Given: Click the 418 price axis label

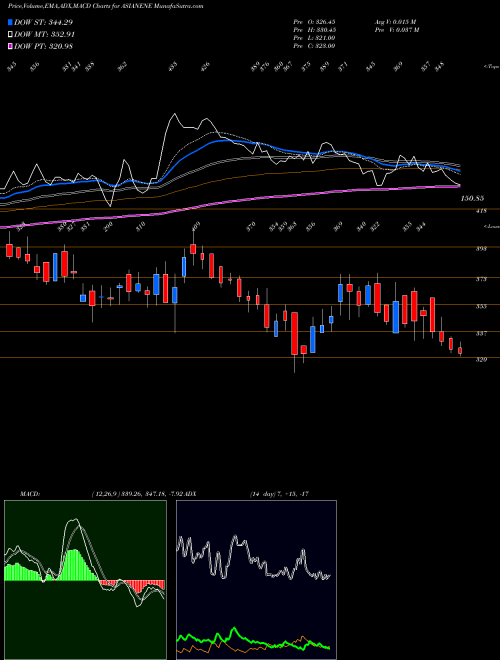Looking at the screenshot, I should click(x=481, y=211).
